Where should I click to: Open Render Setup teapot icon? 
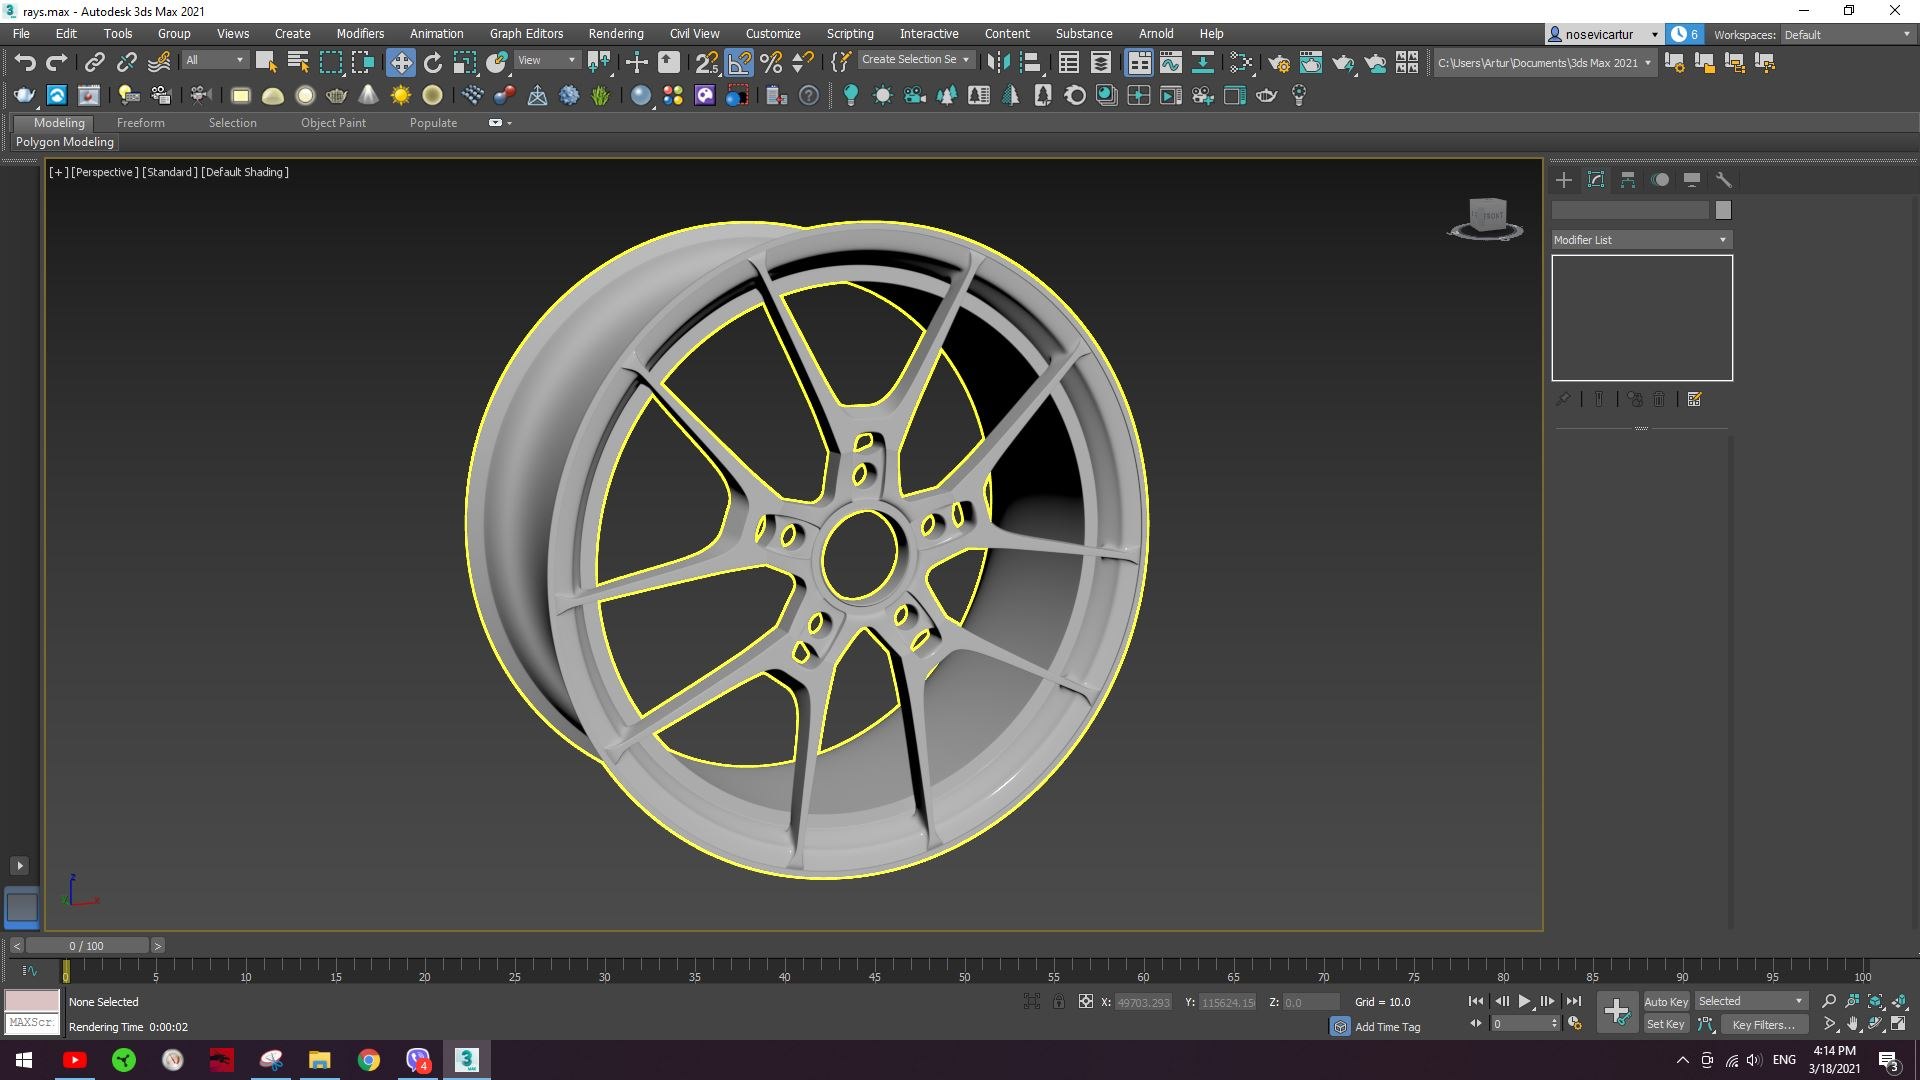pyautogui.click(x=1278, y=63)
